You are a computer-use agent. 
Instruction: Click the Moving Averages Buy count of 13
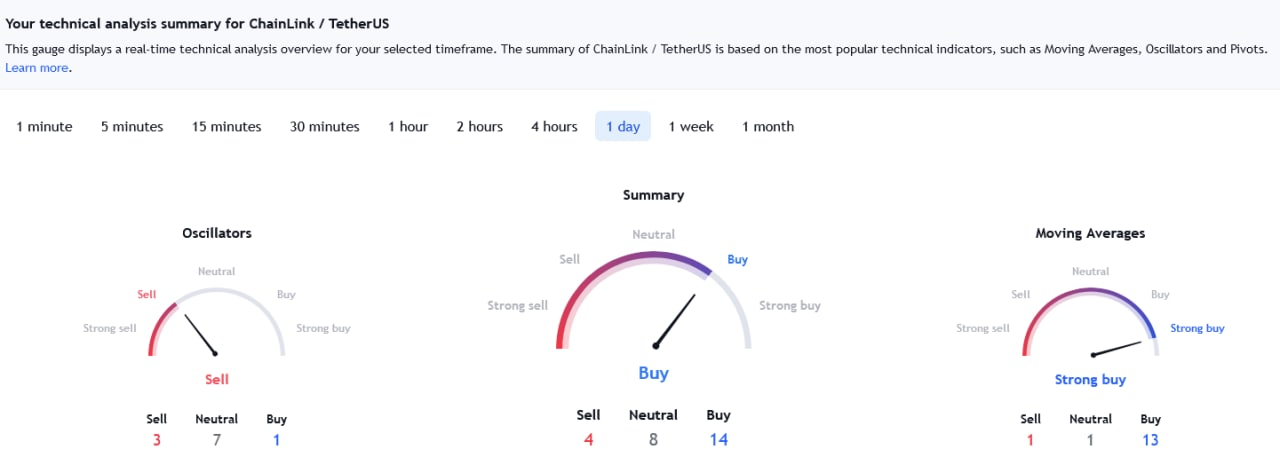point(1151,439)
